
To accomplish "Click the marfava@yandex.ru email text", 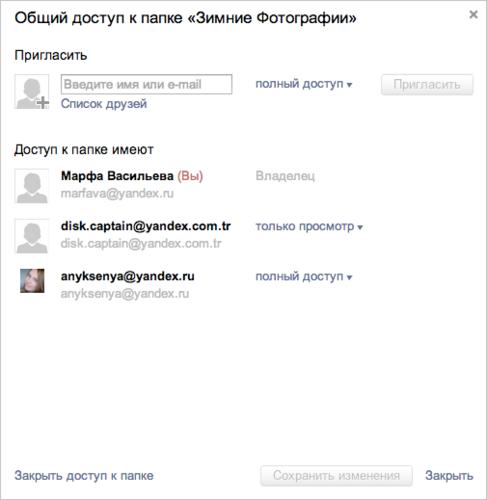I will (x=117, y=194).
